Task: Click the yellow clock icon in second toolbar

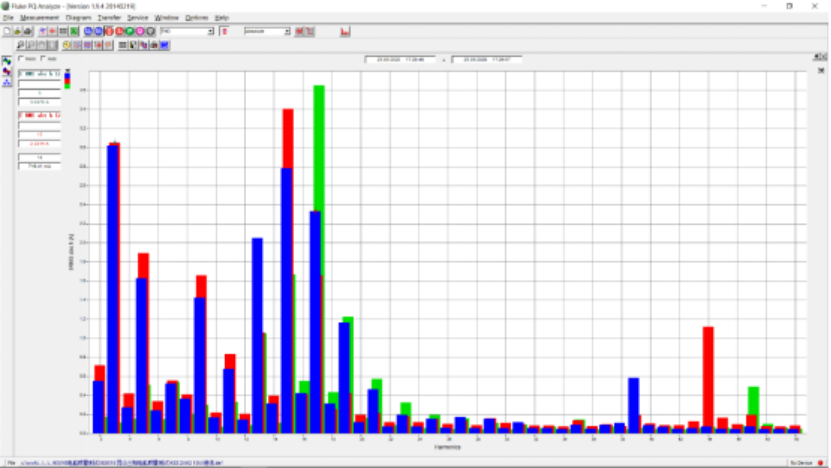Action: pos(66,46)
